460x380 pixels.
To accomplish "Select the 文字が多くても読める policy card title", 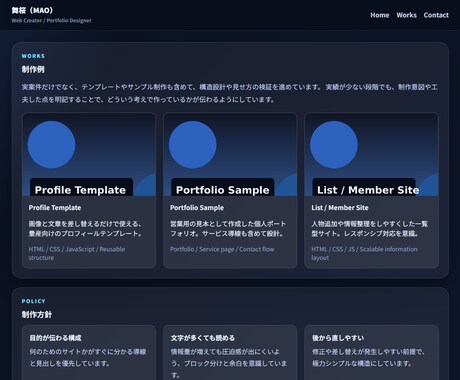I will tap(203, 338).
